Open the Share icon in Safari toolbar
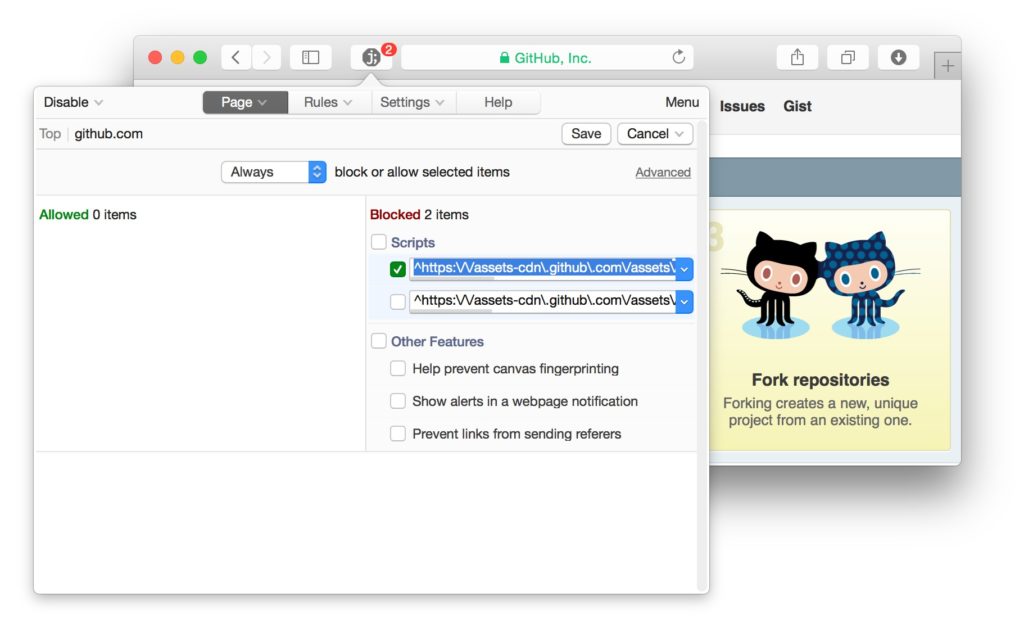This screenshot has width=1024, height=632. click(x=797, y=57)
